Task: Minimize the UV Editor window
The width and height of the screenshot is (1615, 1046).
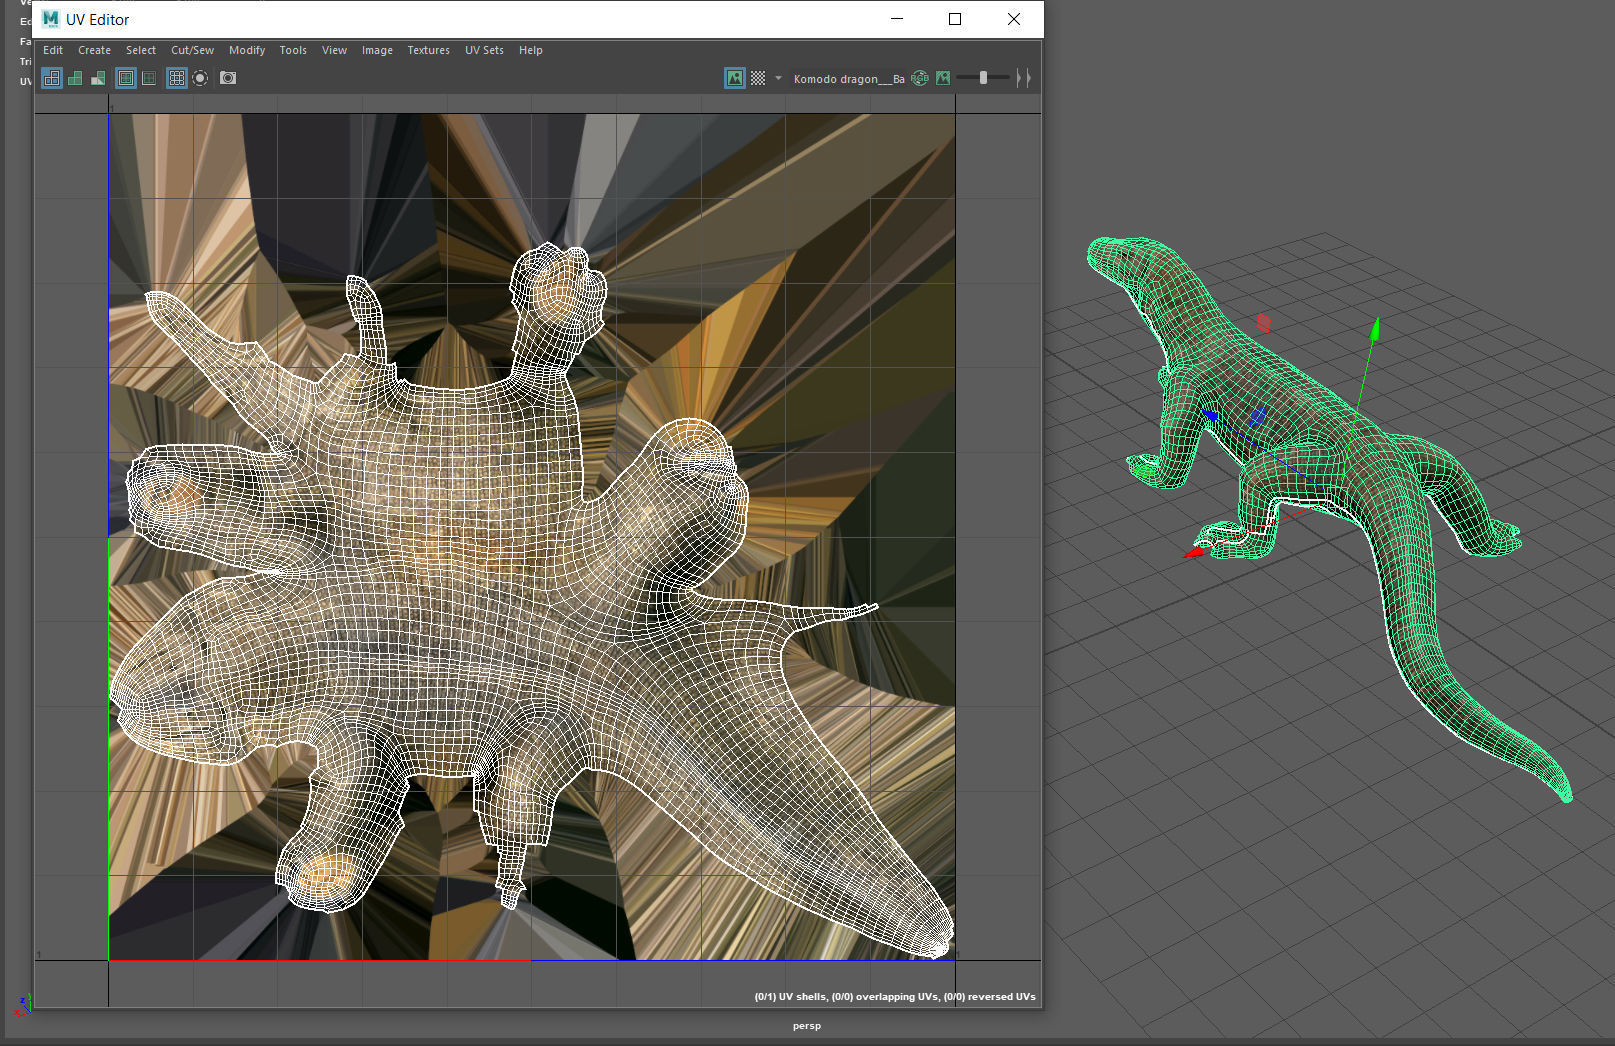Action: (x=897, y=19)
